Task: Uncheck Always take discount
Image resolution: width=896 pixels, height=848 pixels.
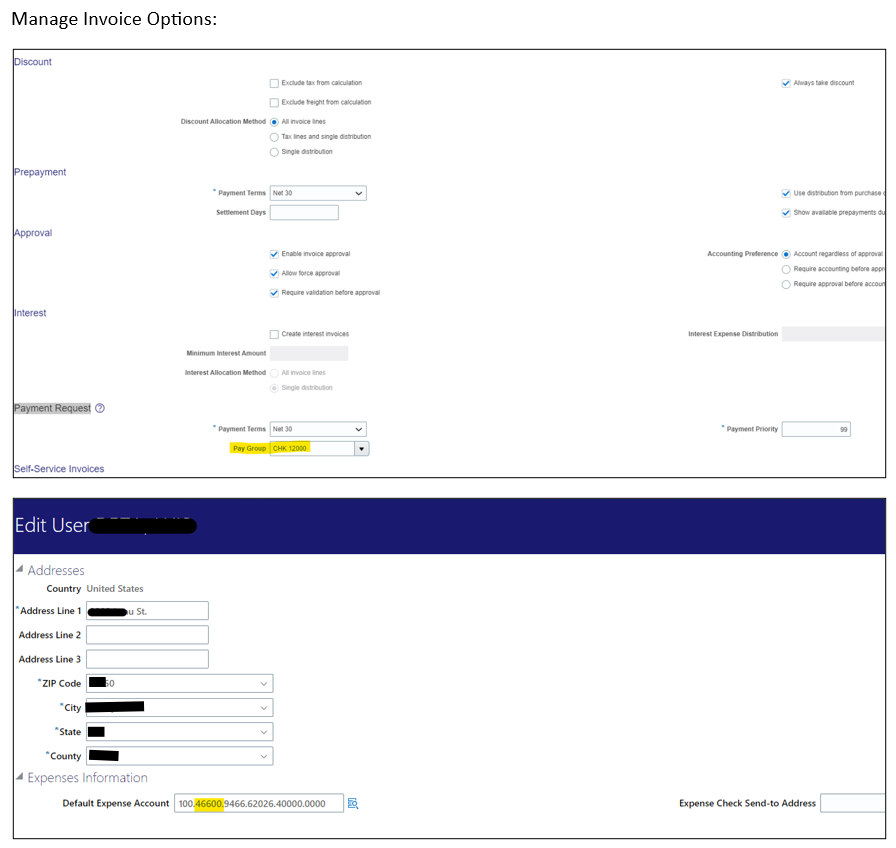Action: pos(786,83)
